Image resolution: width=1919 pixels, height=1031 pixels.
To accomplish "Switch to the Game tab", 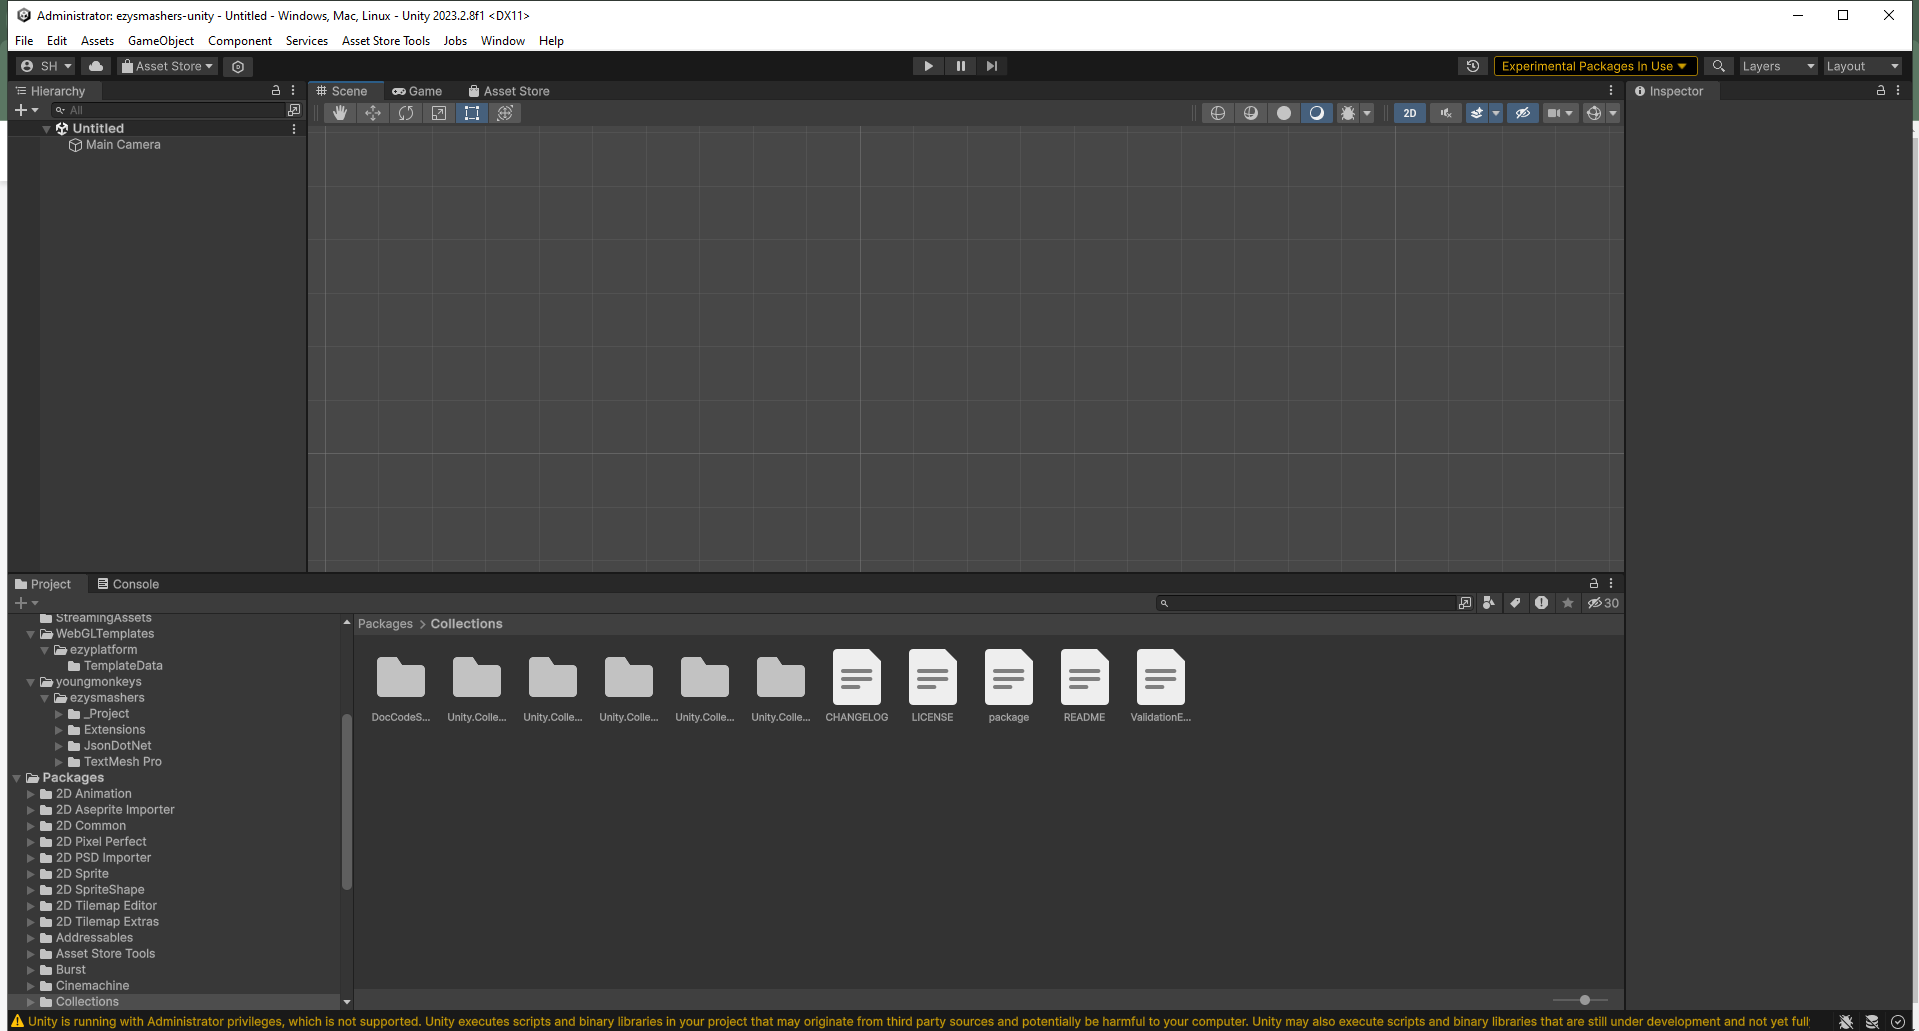I will 418,91.
